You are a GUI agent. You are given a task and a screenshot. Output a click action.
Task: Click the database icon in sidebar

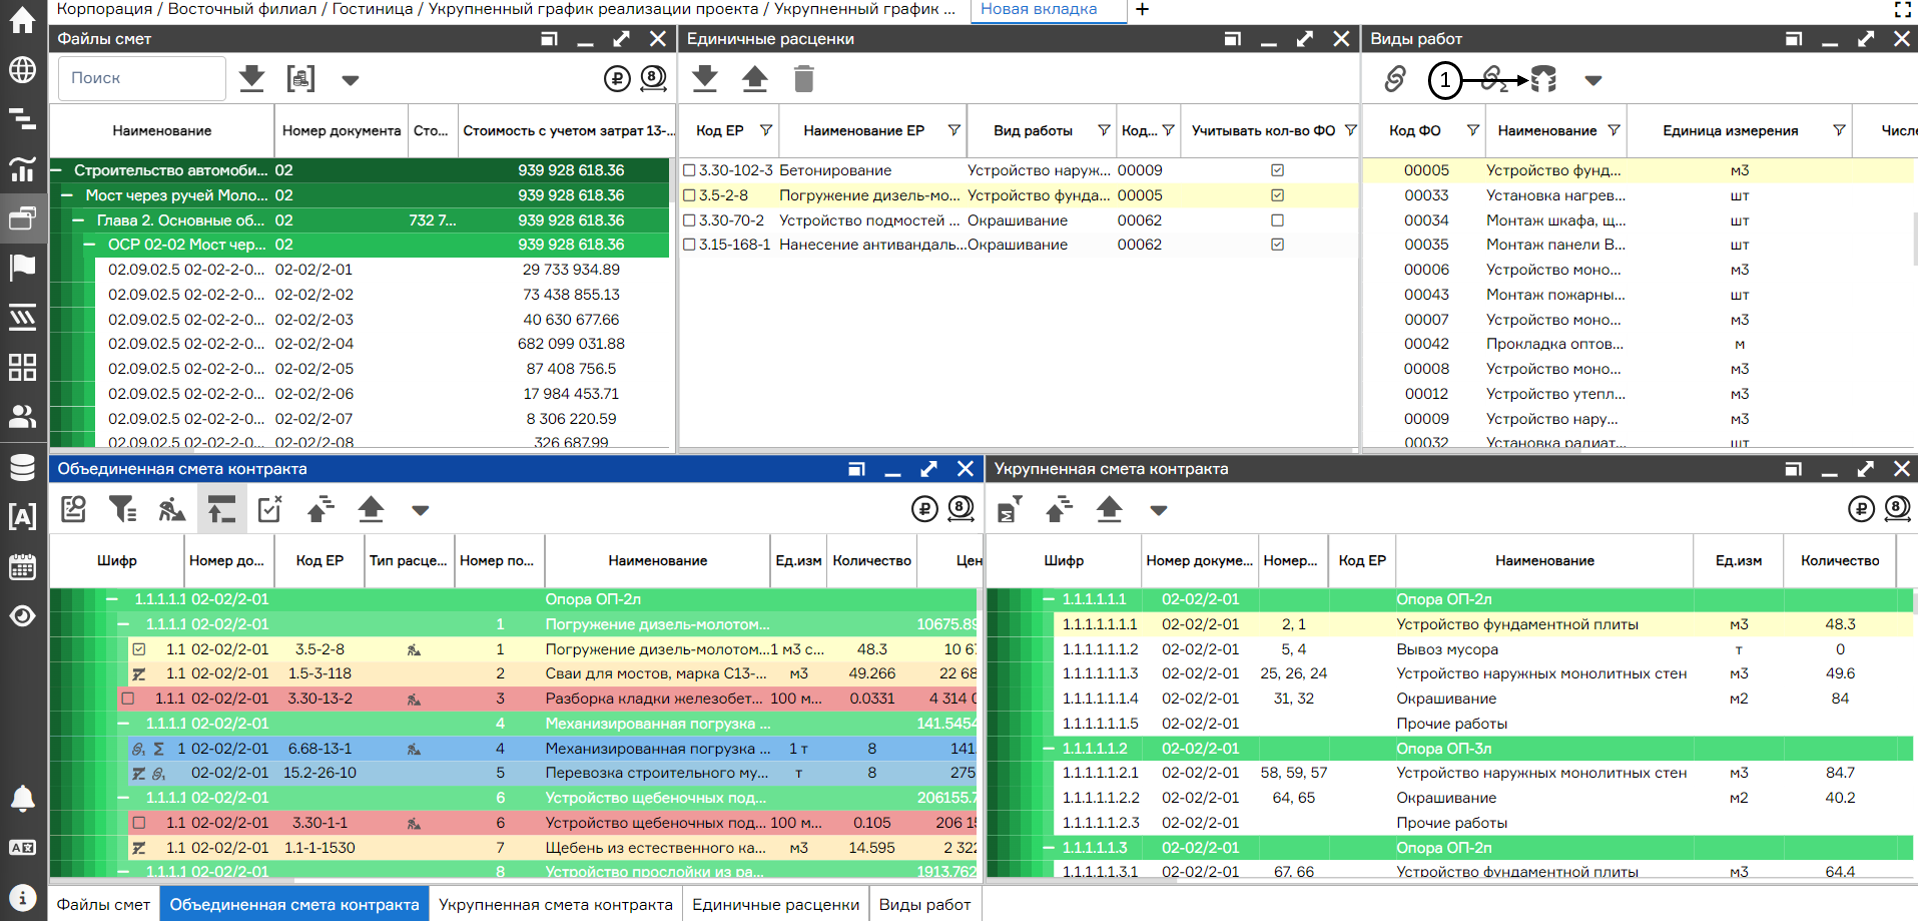tap(22, 467)
